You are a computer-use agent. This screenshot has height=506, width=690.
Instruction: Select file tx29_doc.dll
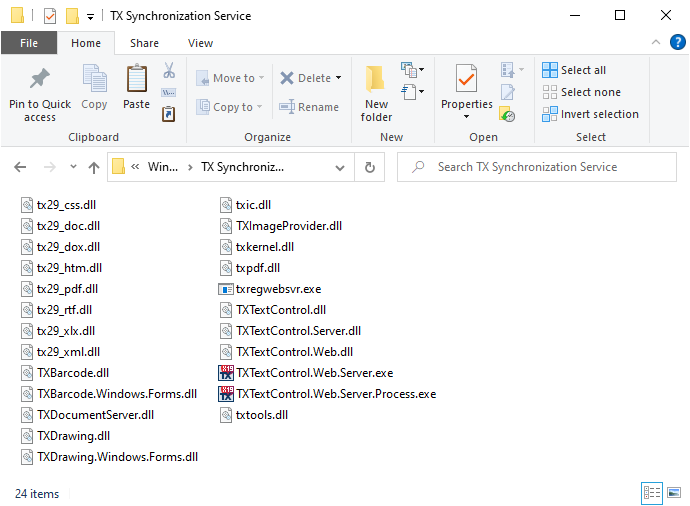60,226
